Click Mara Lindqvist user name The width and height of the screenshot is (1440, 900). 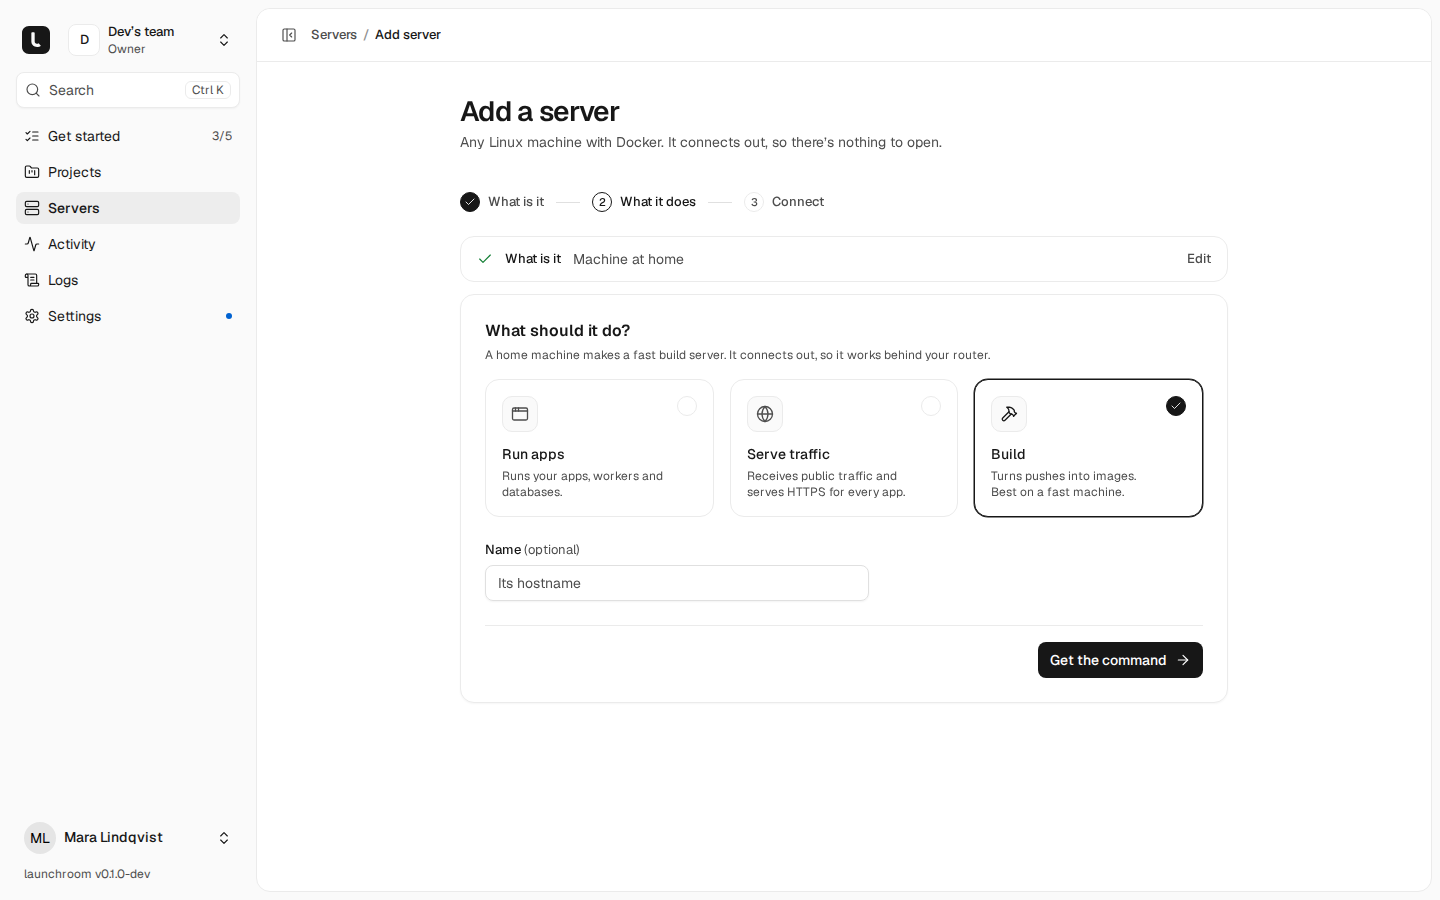click(113, 837)
